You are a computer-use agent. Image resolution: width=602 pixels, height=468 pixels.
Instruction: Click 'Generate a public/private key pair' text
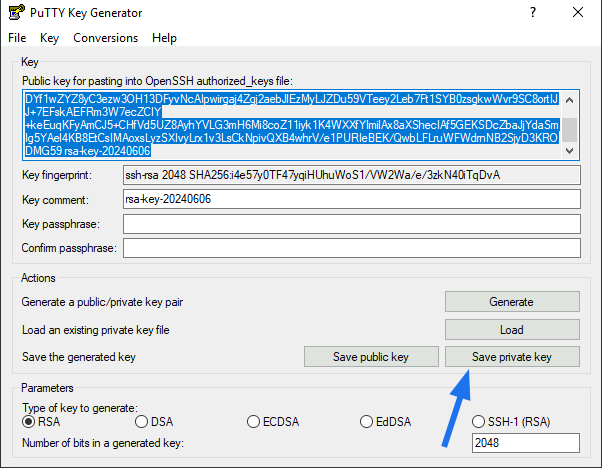[103, 302]
